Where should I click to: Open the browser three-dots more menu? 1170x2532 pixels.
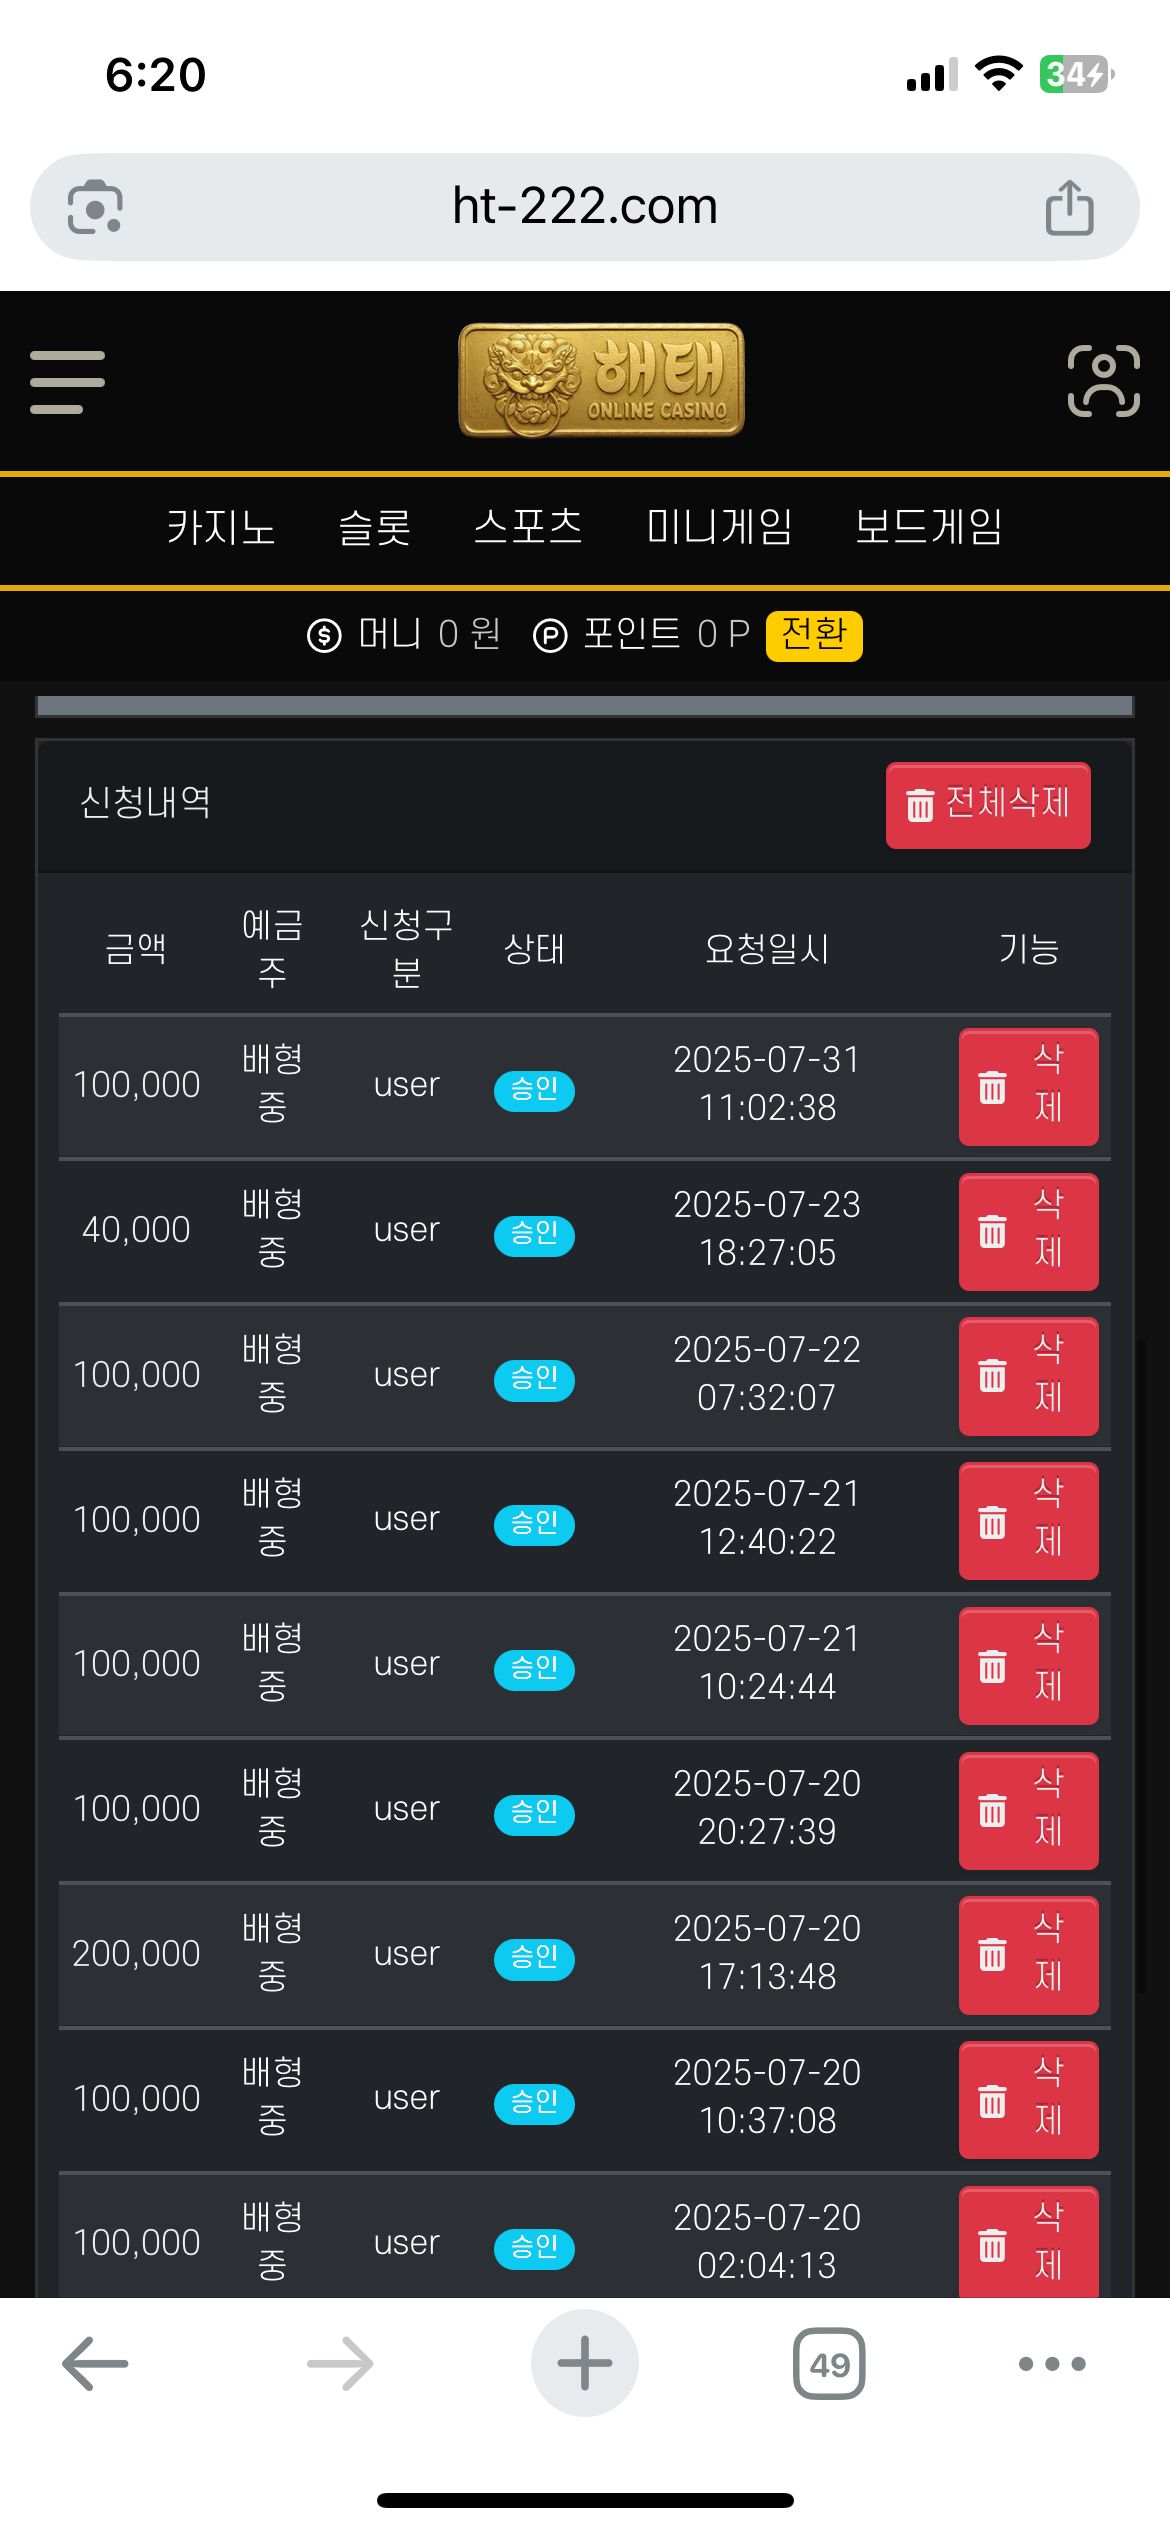coord(1051,2364)
